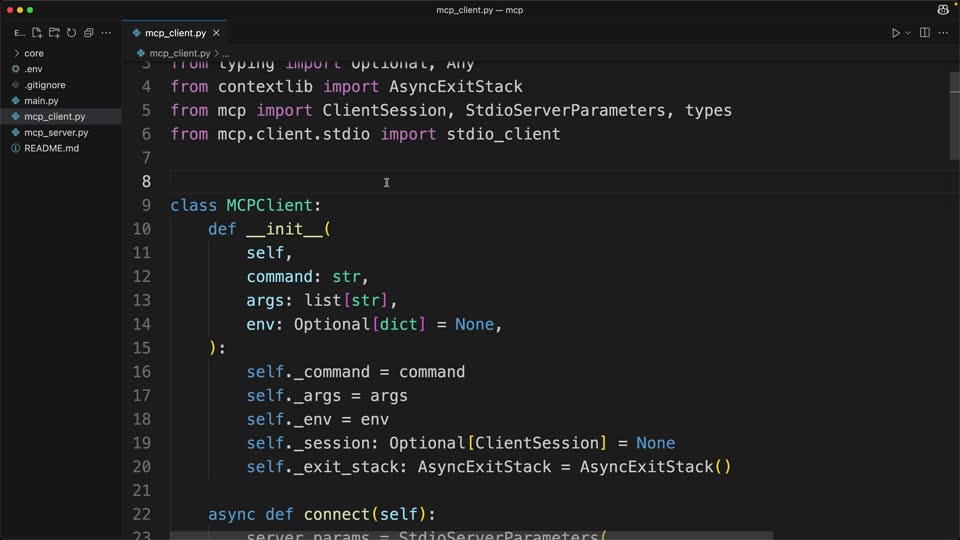Image resolution: width=960 pixels, height=540 pixels.
Task: Click the git icon beside .gitignore
Action: click(x=15, y=85)
